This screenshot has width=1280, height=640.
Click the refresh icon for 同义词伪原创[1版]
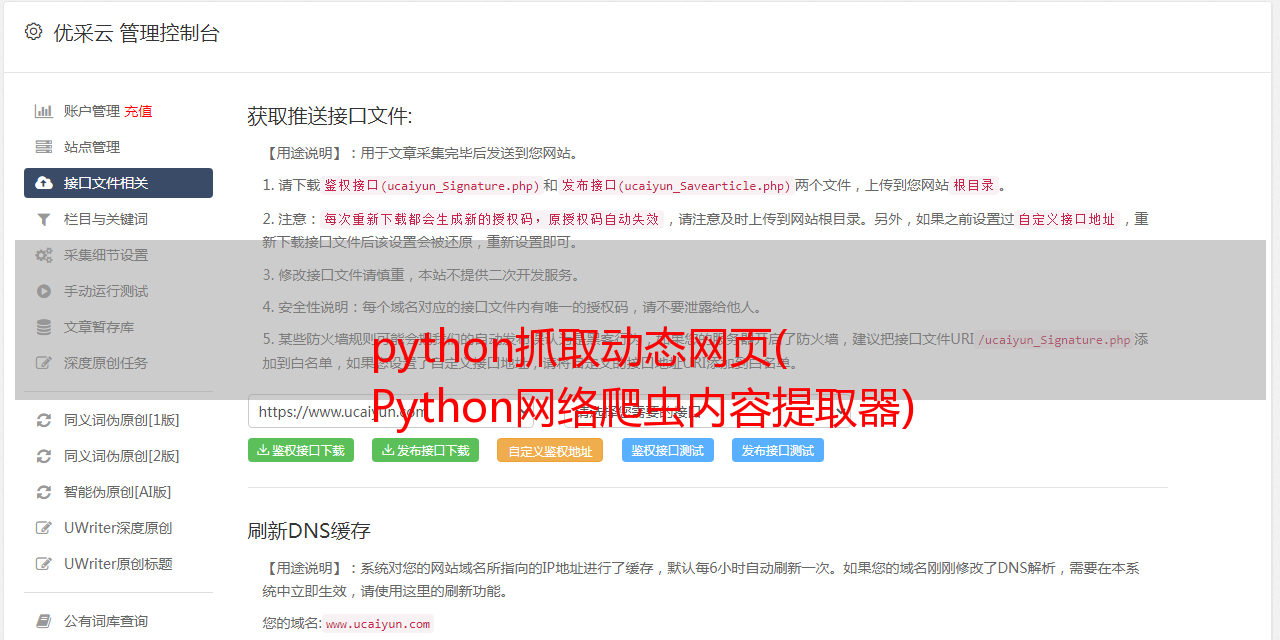pyautogui.click(x=44, y=420)
